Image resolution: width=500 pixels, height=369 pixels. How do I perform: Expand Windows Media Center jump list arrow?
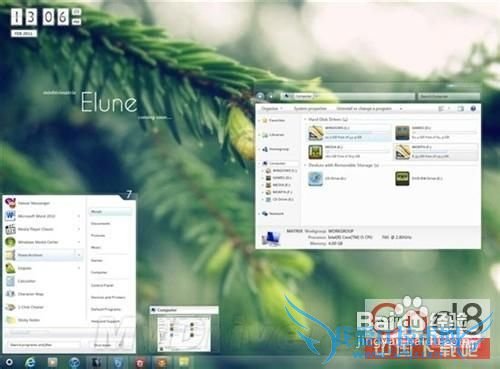click(x=79, y=242)
